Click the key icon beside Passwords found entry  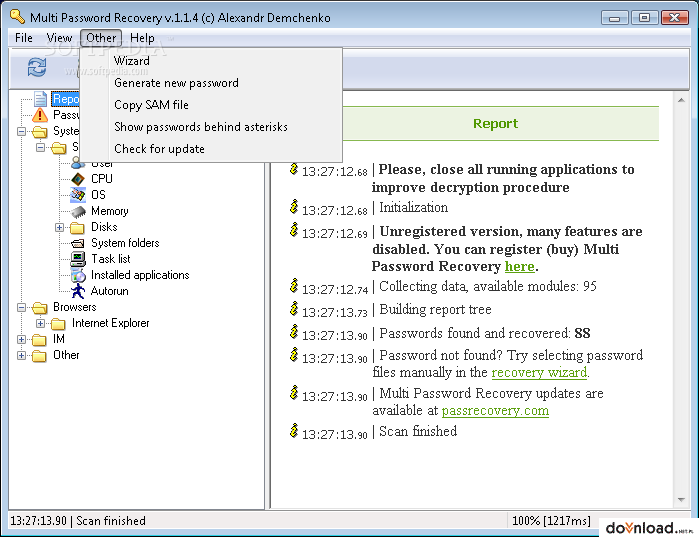(x=293, y=332)
